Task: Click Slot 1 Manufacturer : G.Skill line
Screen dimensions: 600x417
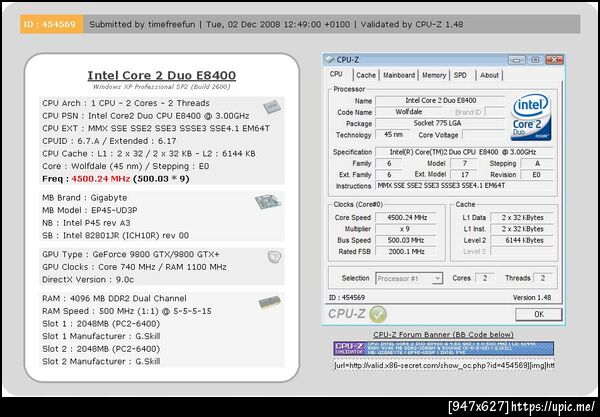Action: tap(101, 336)
